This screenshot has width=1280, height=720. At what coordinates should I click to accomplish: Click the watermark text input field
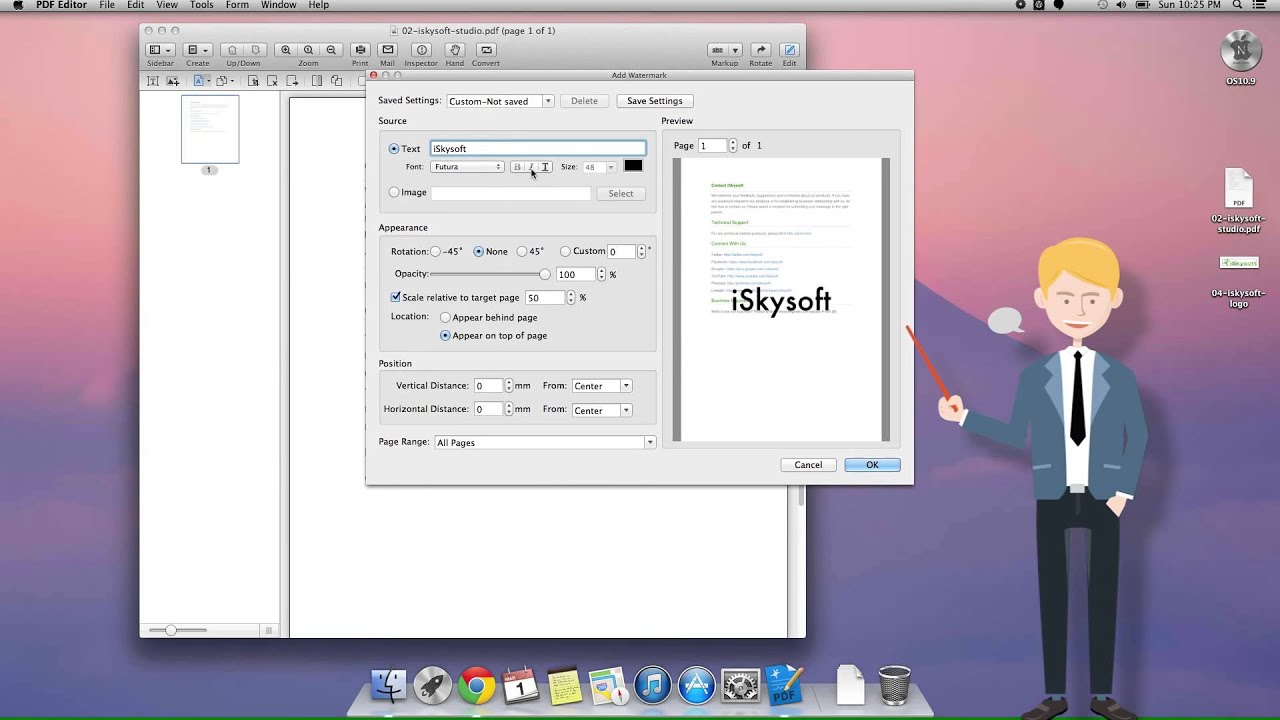pos(538,148)
